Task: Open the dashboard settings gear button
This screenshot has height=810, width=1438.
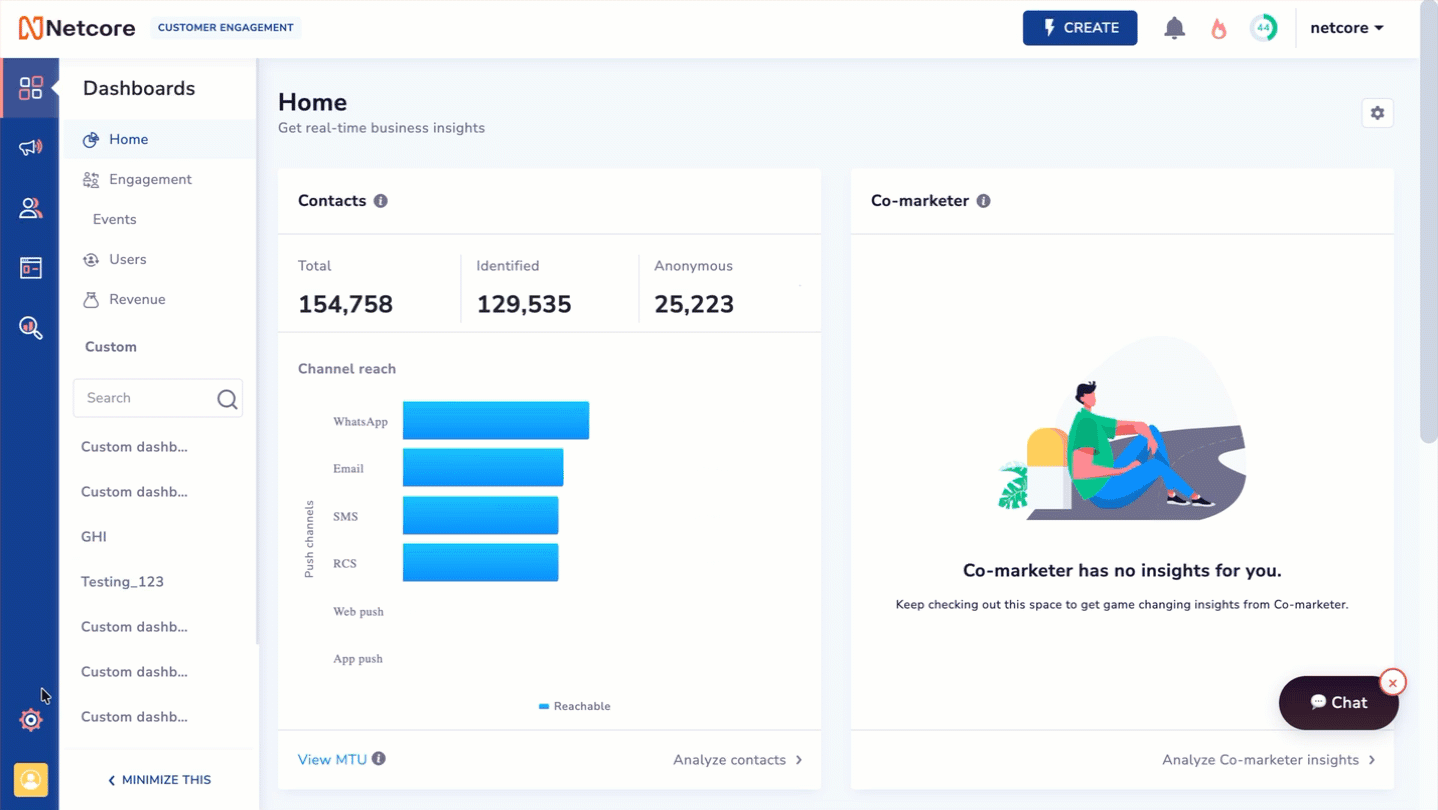Action: [1378, 113]
